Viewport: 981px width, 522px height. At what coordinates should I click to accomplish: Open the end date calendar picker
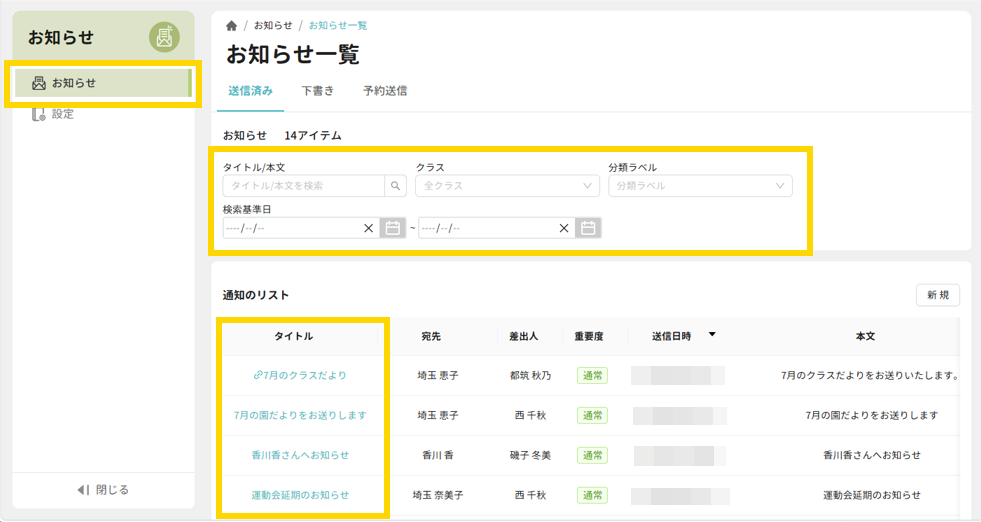[588, 228]
